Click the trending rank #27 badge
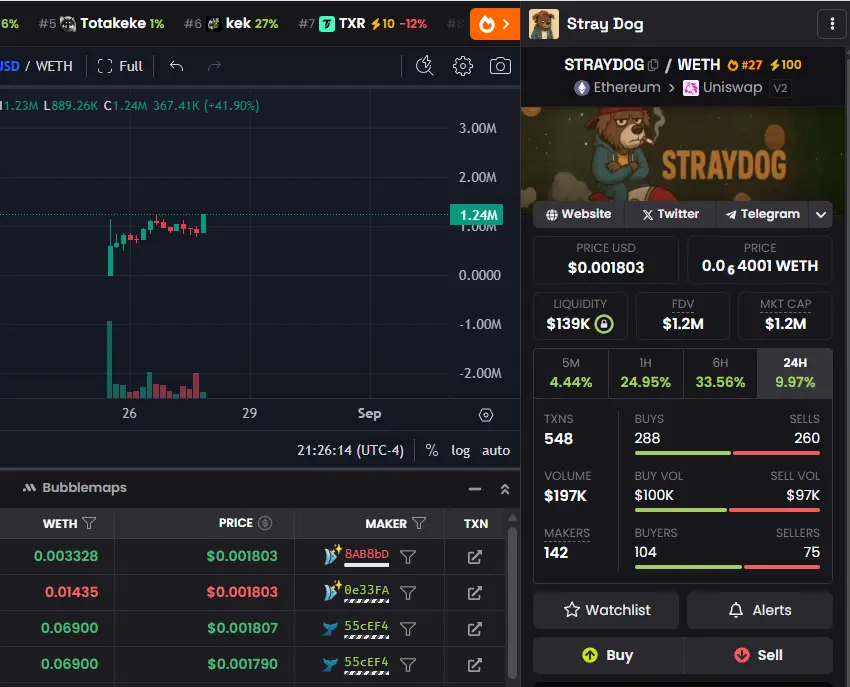Image resolution: width=850 pixels, height=687 pixels. pos(745,65)
